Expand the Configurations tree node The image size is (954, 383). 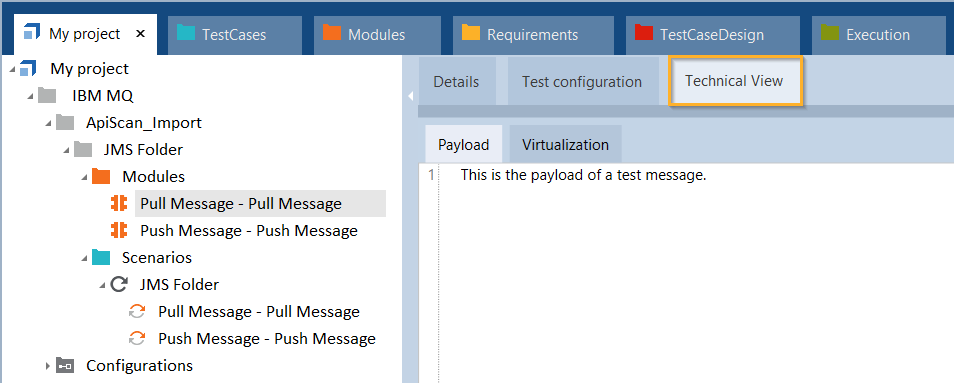pos(48,365)
